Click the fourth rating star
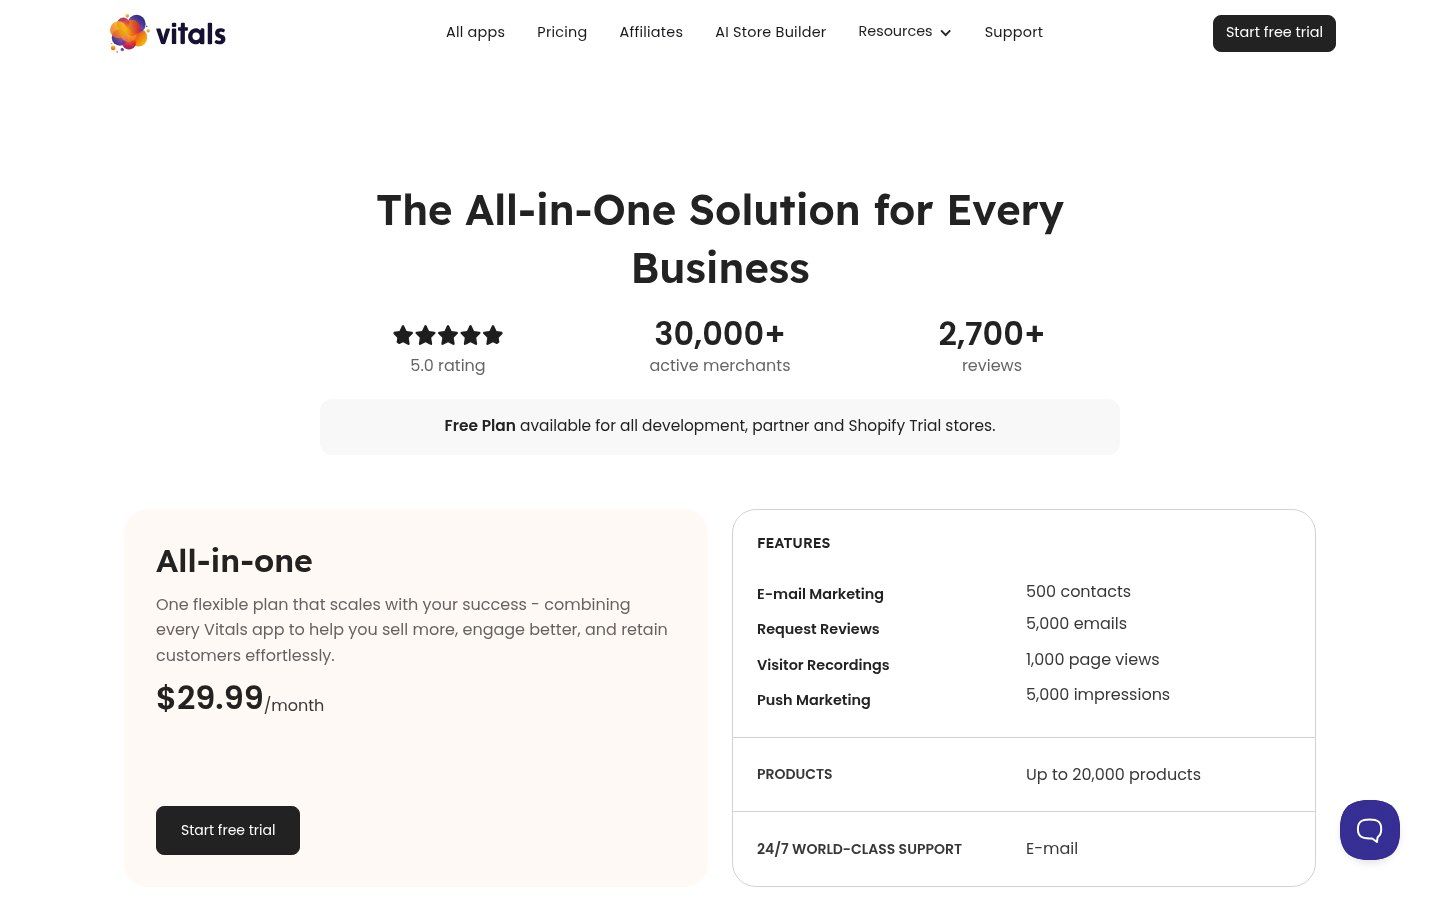 point(470,335)
